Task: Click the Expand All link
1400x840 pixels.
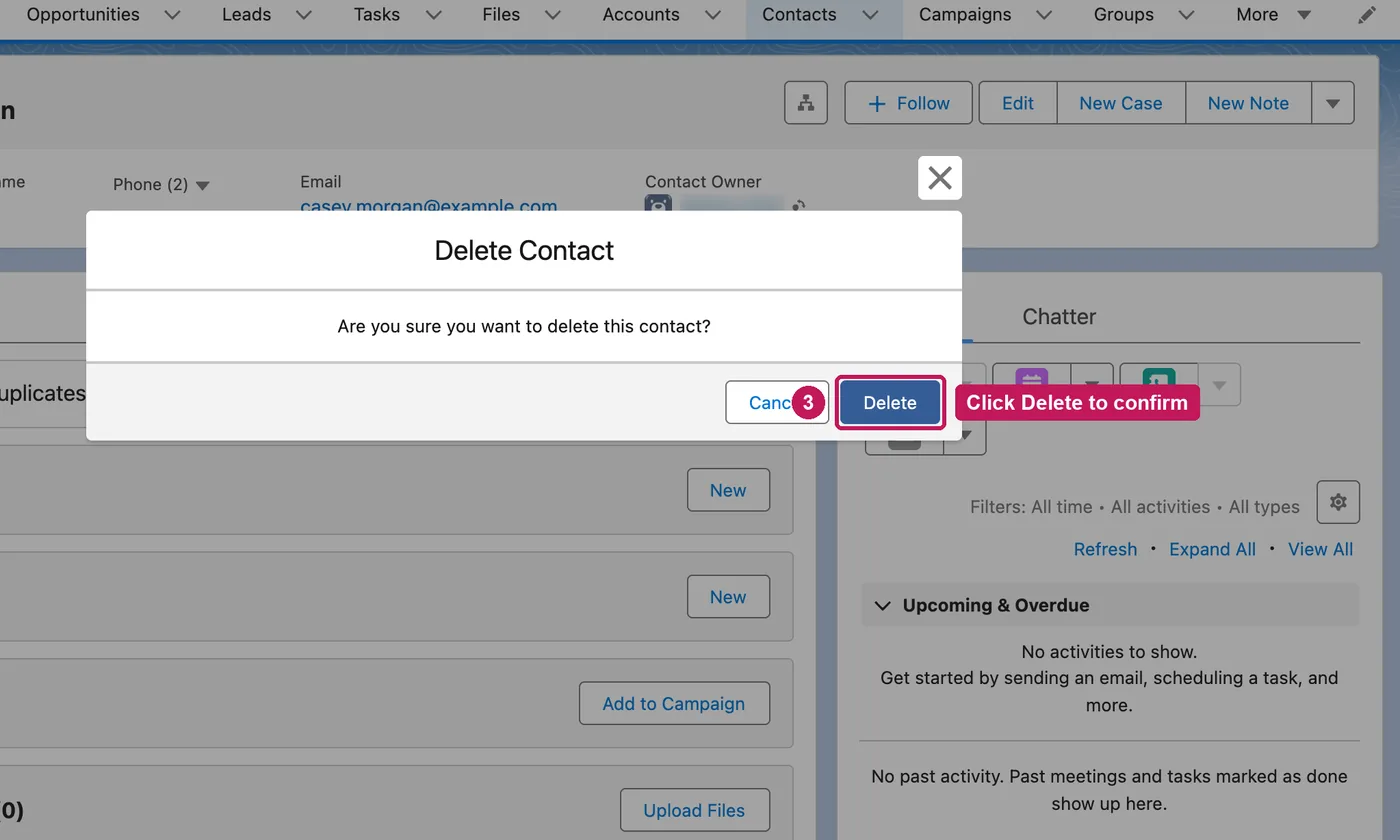Action: [x=1212, y=549]
